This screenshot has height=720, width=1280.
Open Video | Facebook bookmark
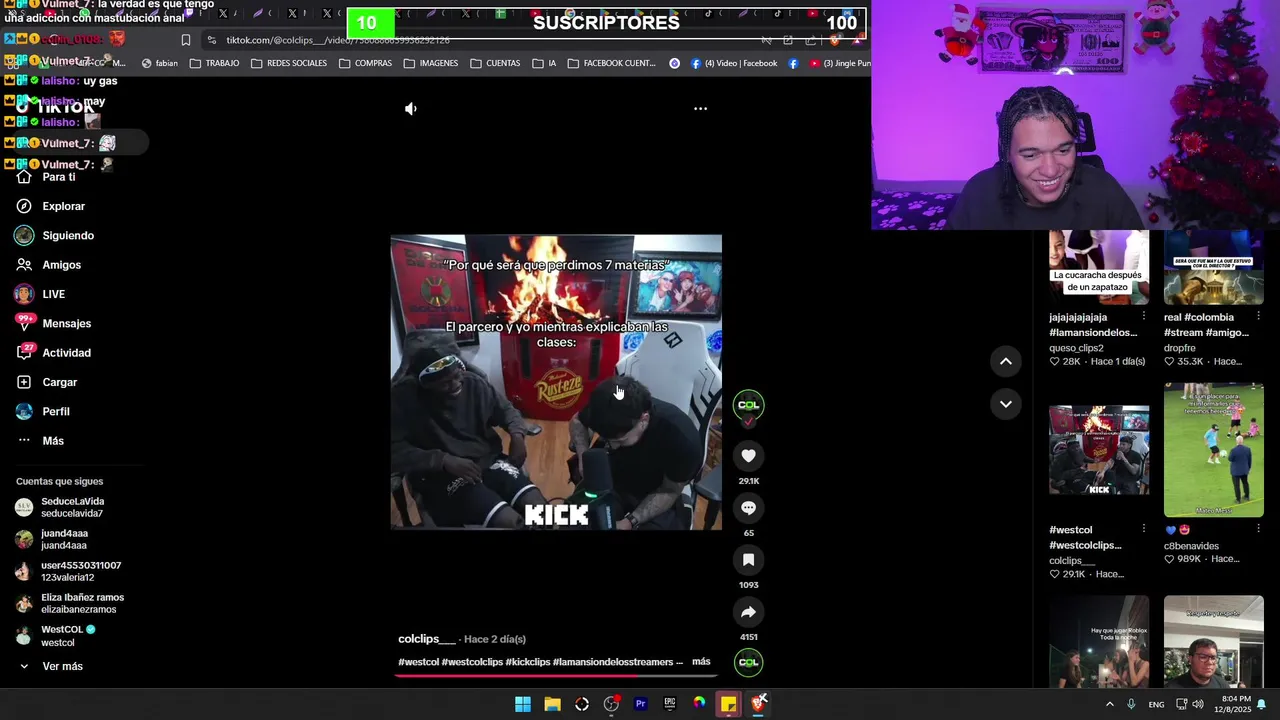(x=733, y=63)
